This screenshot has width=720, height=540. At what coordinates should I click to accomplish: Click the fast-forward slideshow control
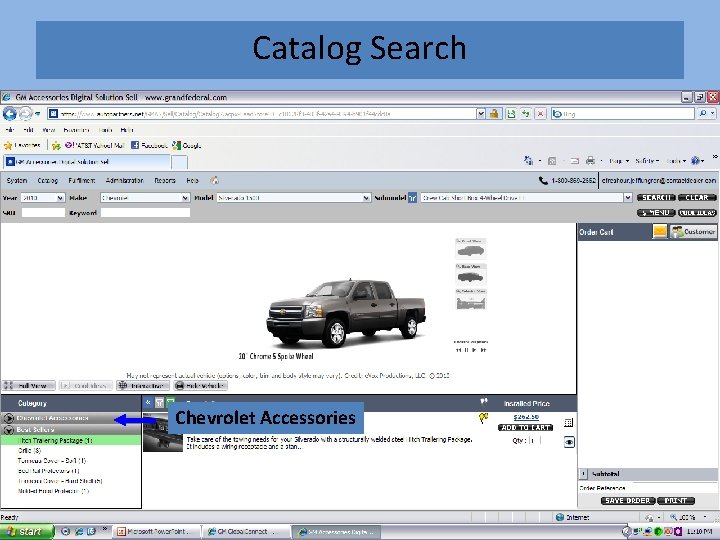[483, 350]
